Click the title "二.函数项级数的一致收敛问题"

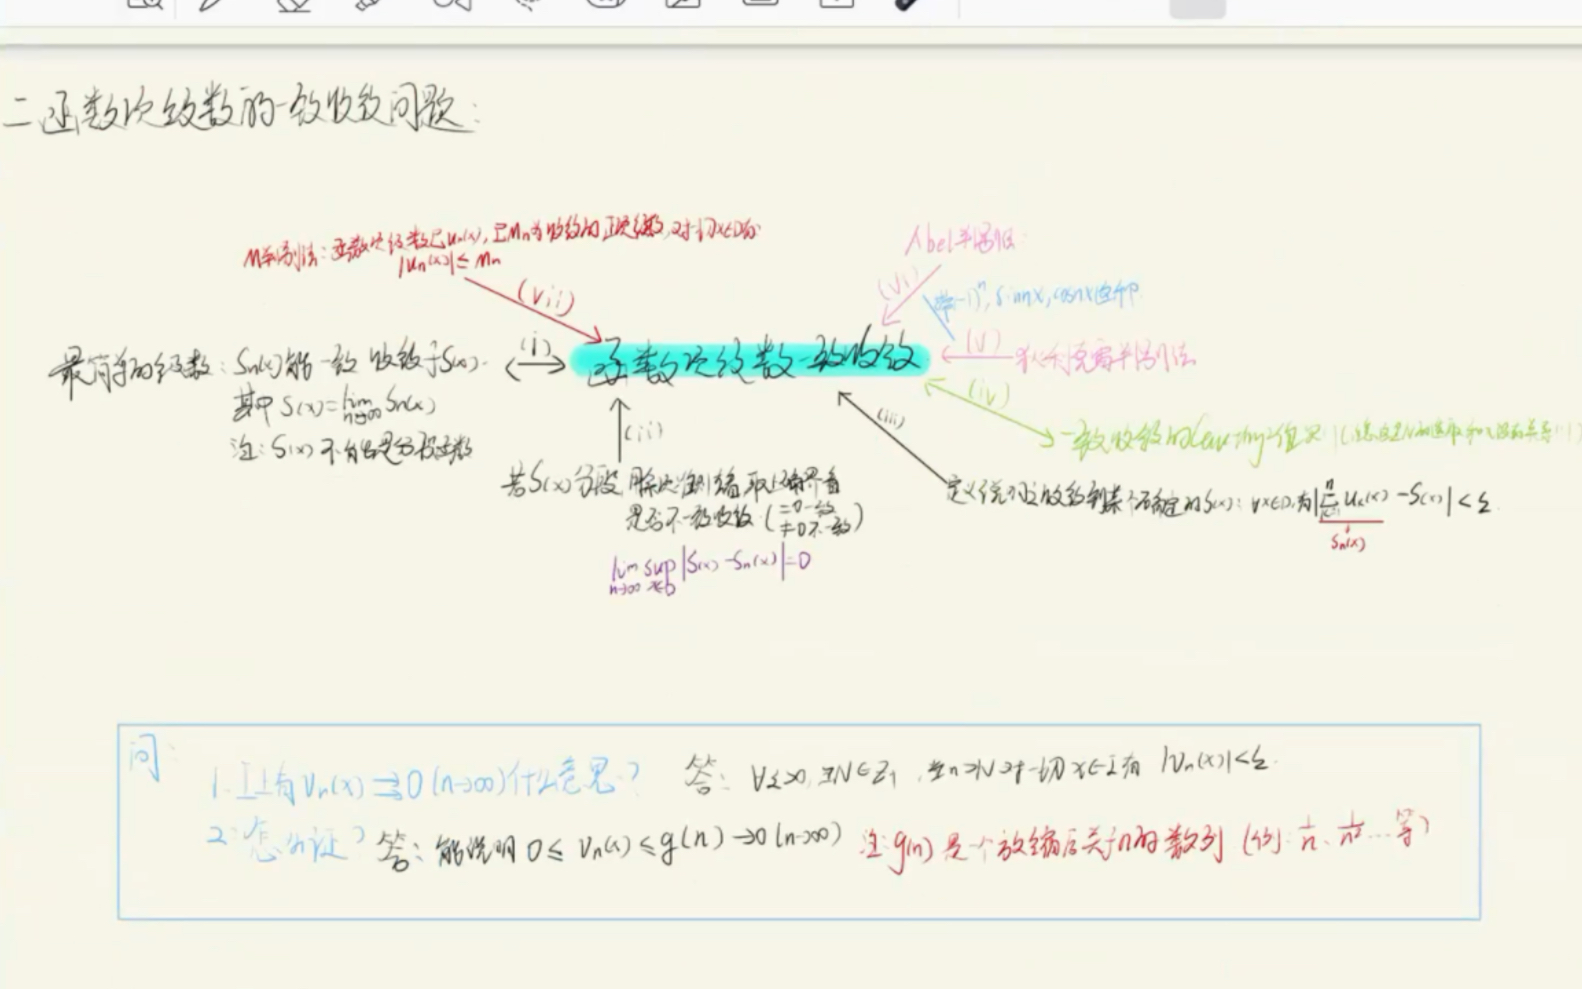243,109
